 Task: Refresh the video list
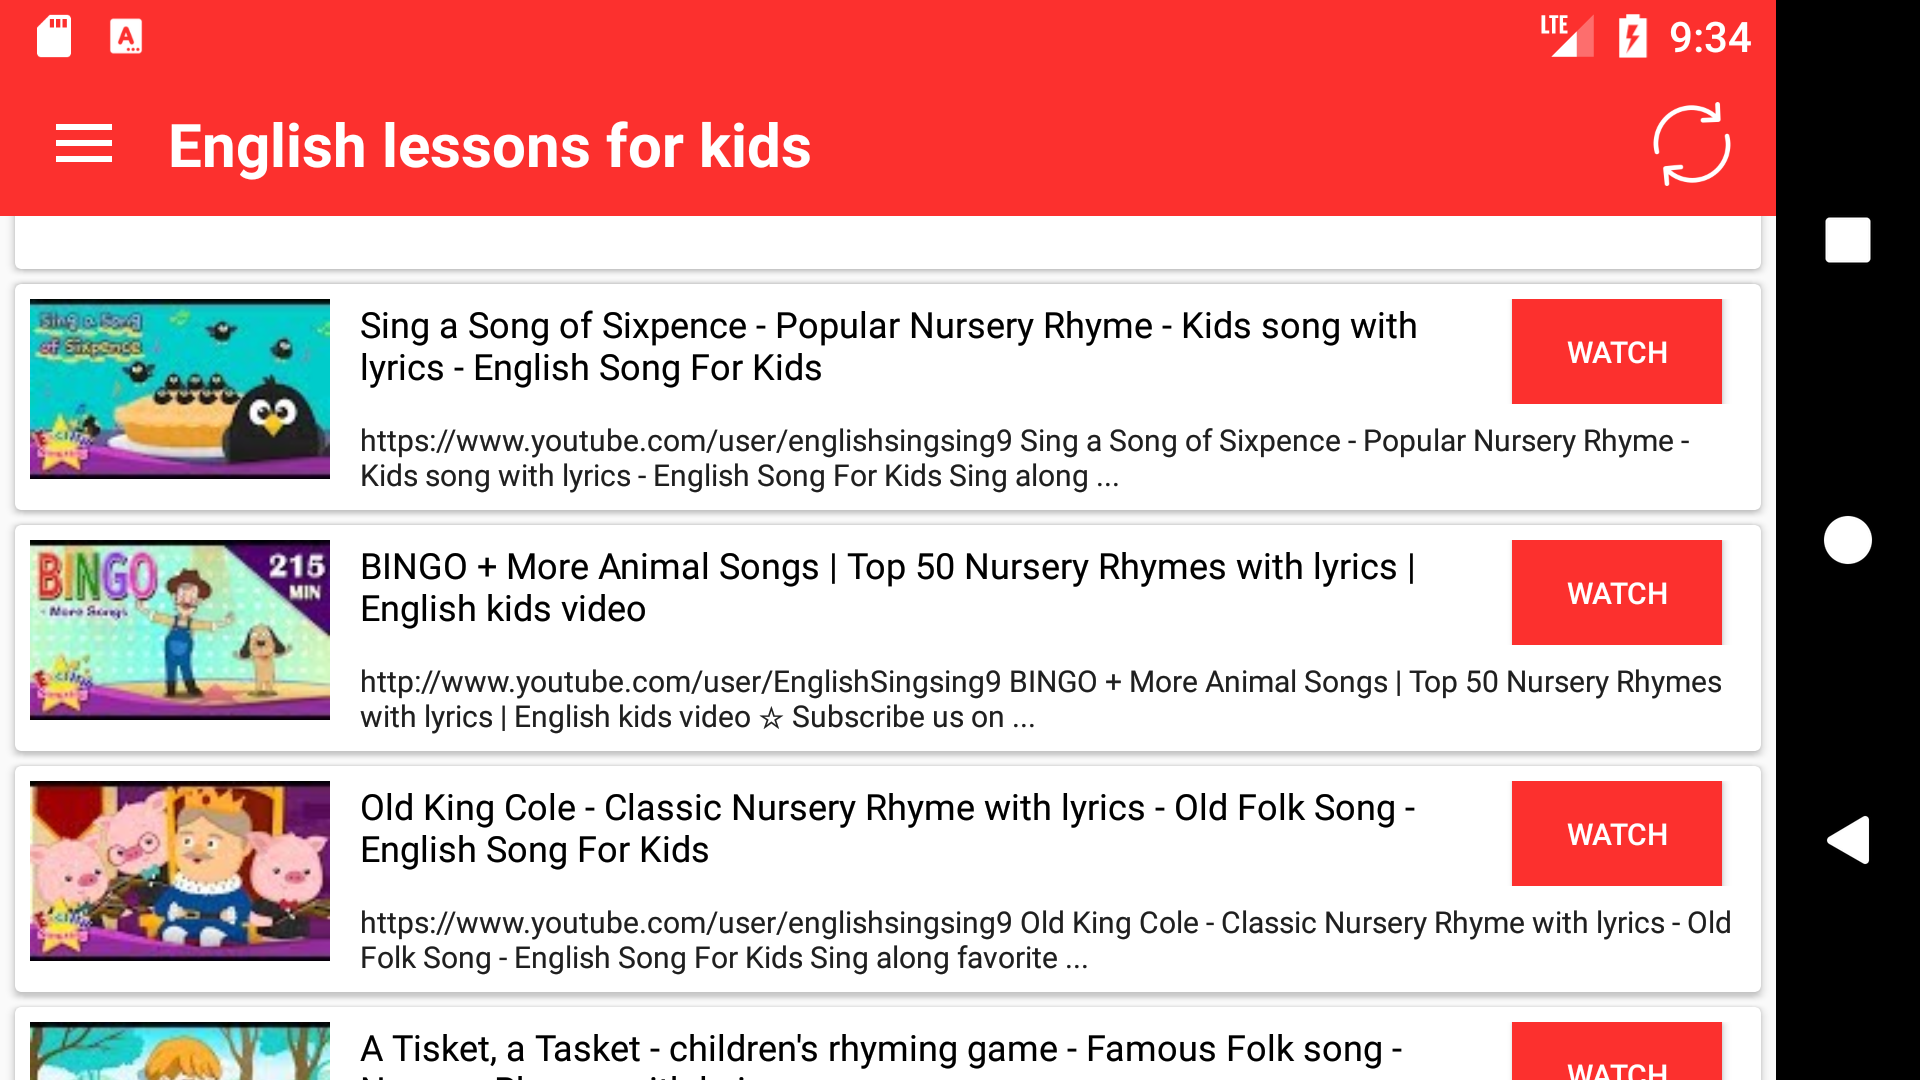coord(1692,144)
